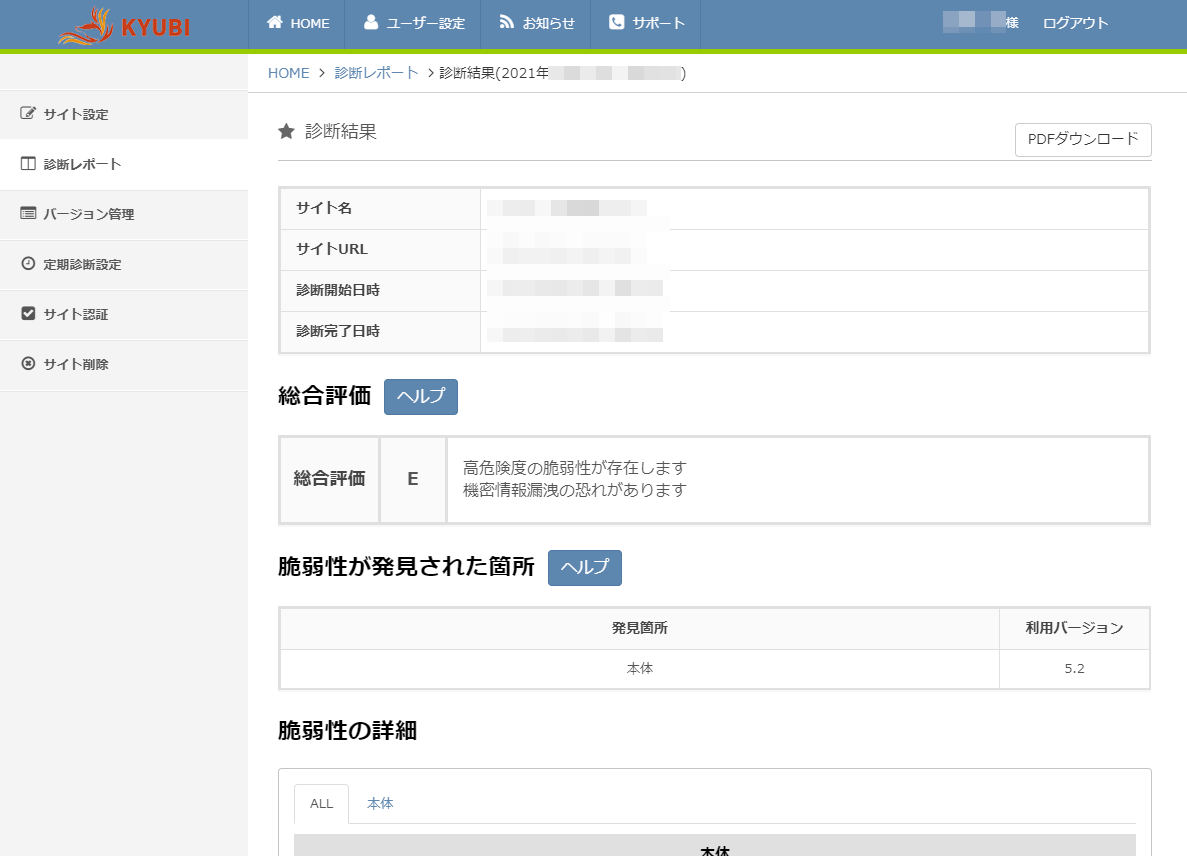Image resolution: width=1187 pixels, height=856 pixels.
Task: Open help for 総合評価
Action: [420, 397]
